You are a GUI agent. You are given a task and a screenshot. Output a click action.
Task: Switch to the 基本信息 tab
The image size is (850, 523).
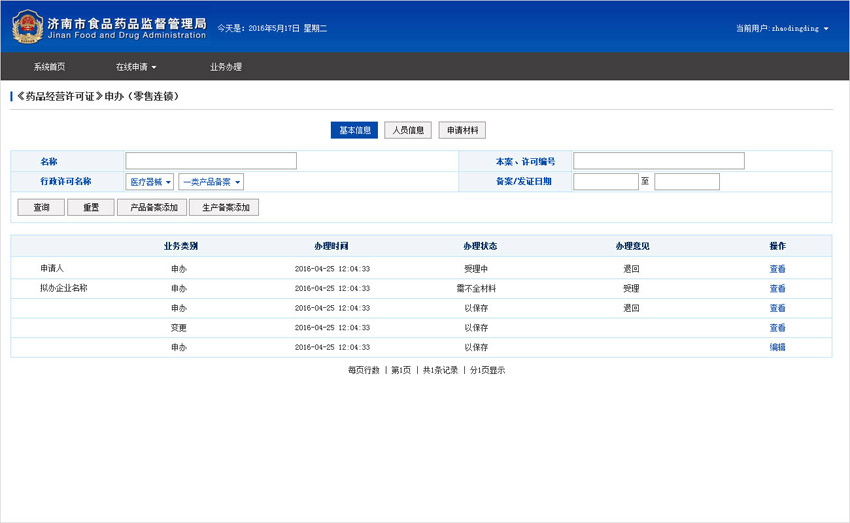pyautogui.click(x=354, y=130)
